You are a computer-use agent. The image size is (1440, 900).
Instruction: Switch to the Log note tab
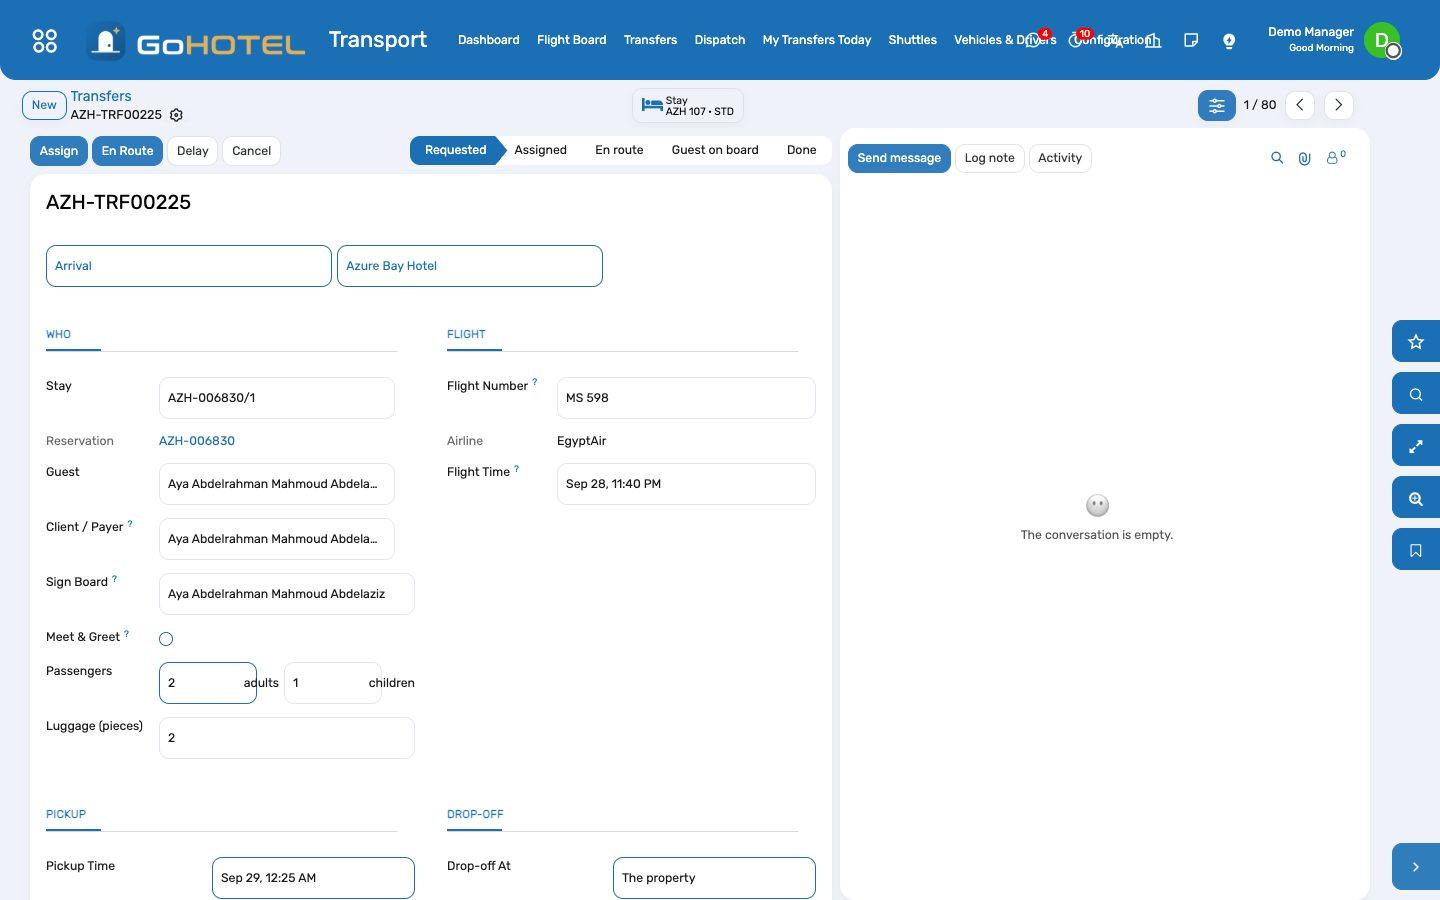pos(990,158)
